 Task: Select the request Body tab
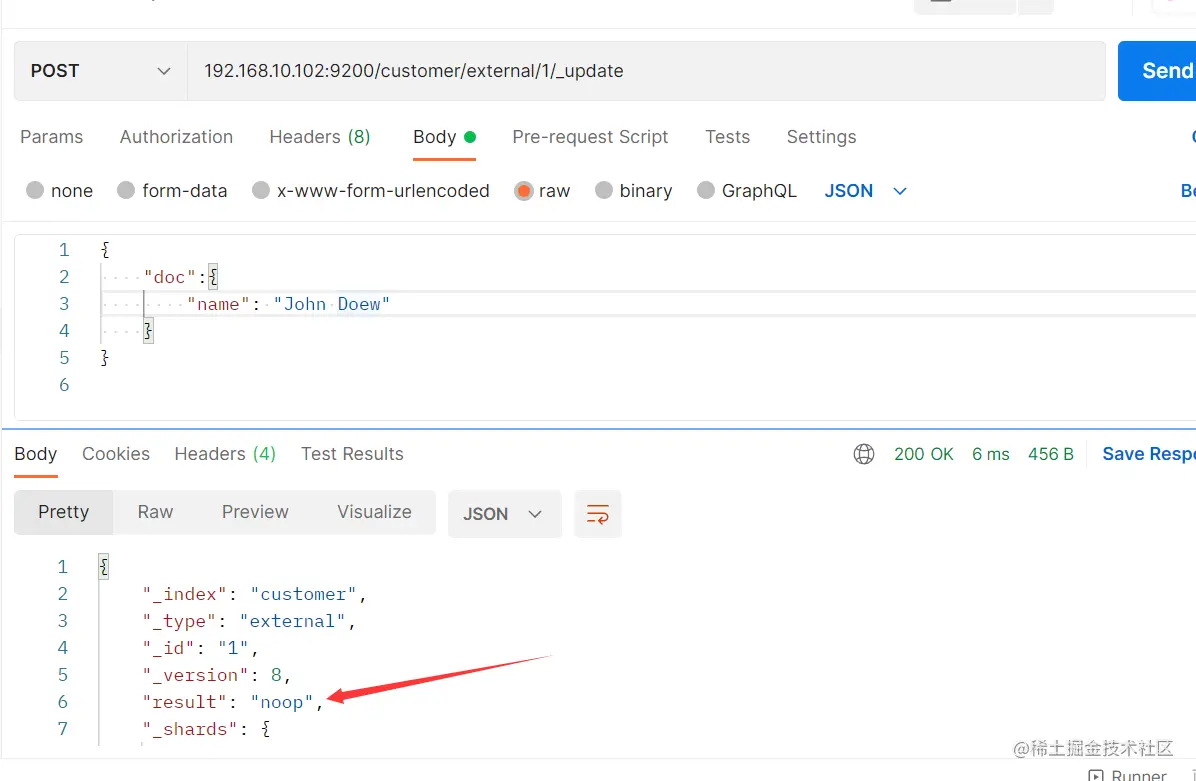pyautogui.click(x=444, y=137)
